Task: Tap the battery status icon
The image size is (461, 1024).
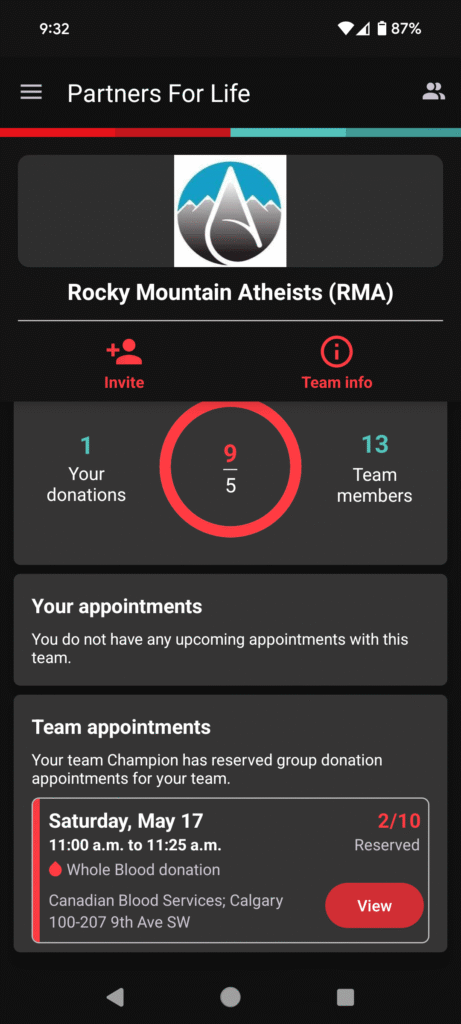Action: (x=382, y=29)
